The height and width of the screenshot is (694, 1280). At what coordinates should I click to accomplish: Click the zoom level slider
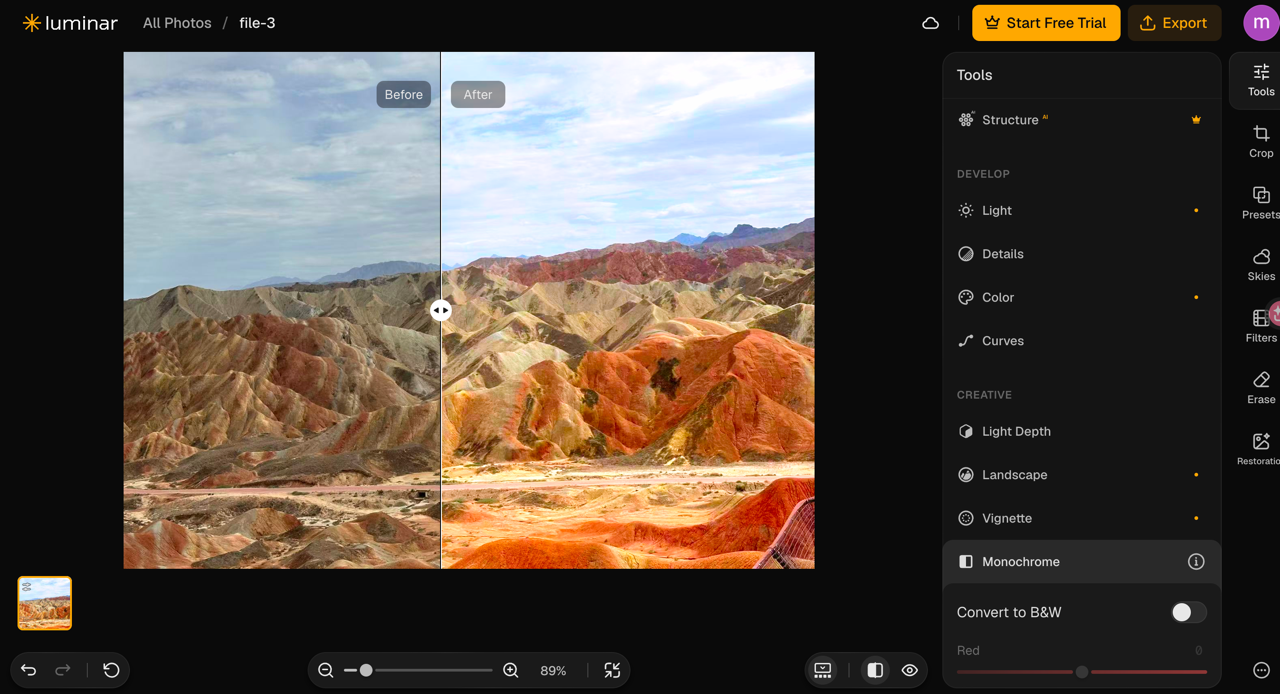pyautogui.click(x=418, y=671)
